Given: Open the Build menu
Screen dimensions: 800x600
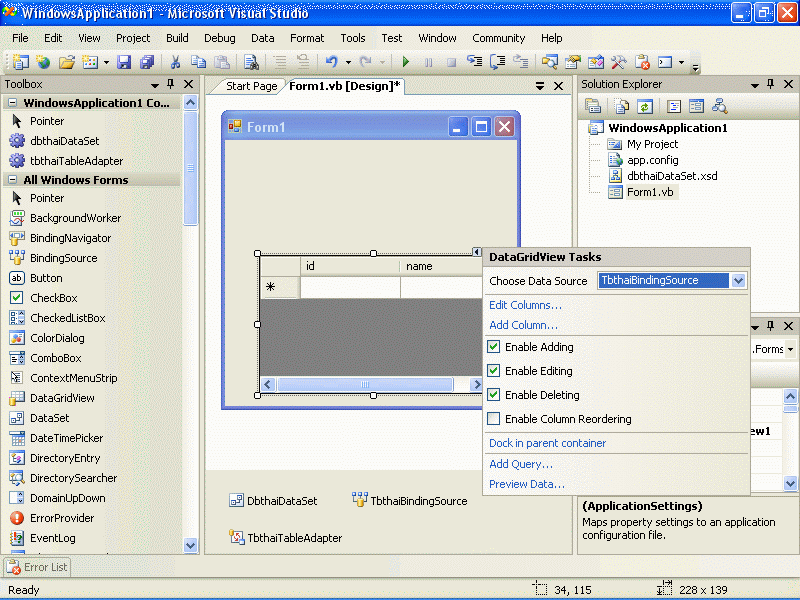Looking at the screenshot, I should click(177, 38).
